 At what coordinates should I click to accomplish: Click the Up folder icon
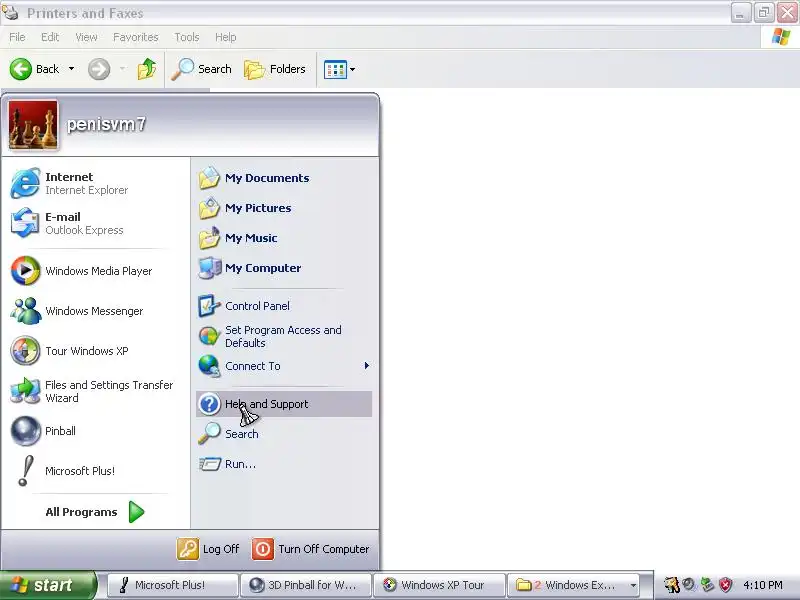click(146, 69)
